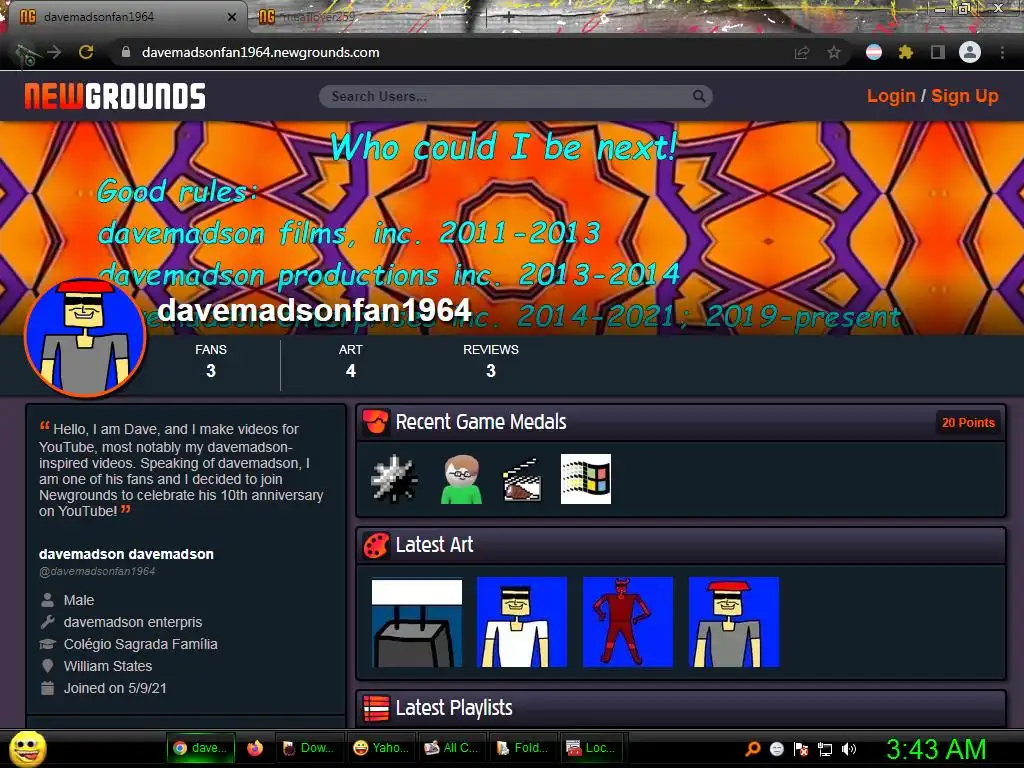Focus the Search Users field

click(515, 96)
